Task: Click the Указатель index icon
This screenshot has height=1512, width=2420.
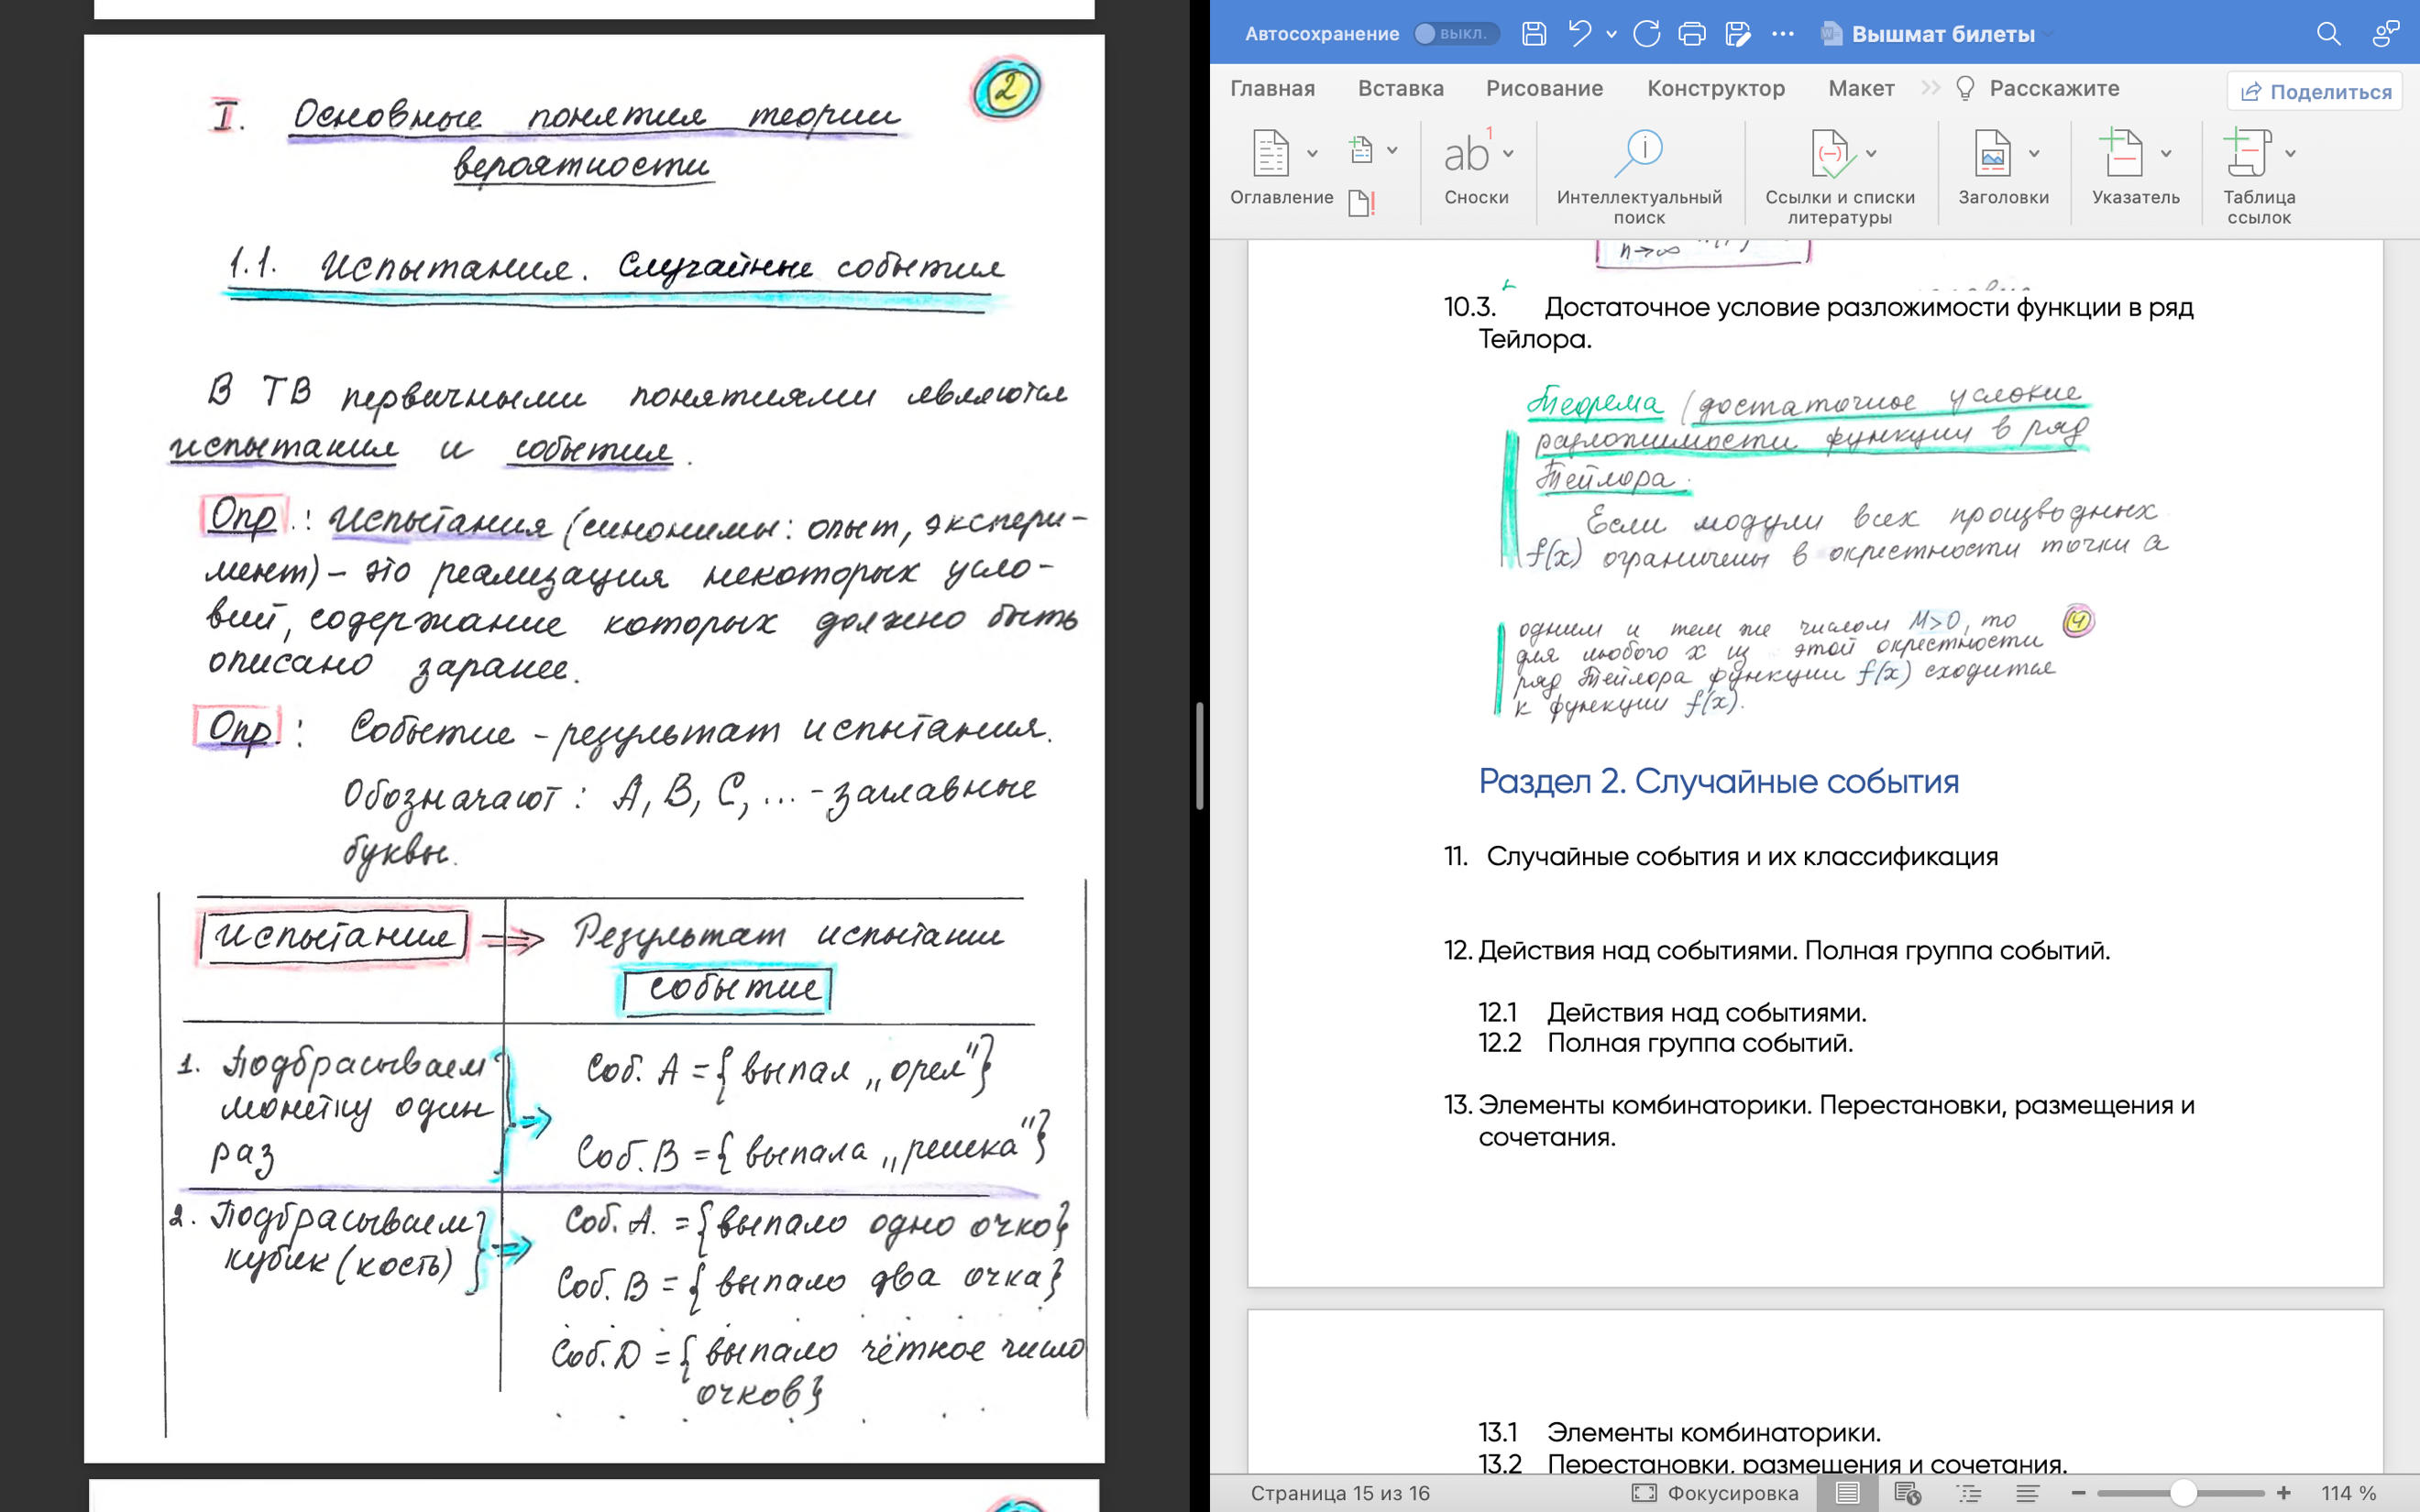Action: coord(2122,153)
